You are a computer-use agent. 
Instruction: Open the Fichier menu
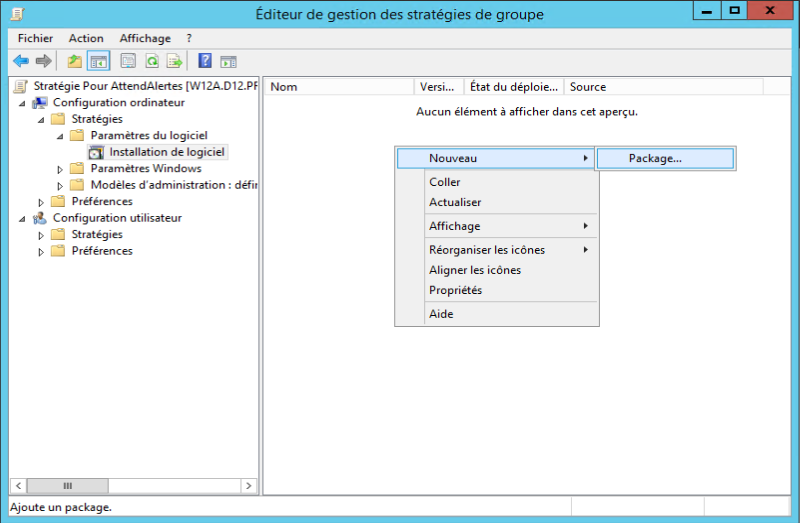(35, 38)
